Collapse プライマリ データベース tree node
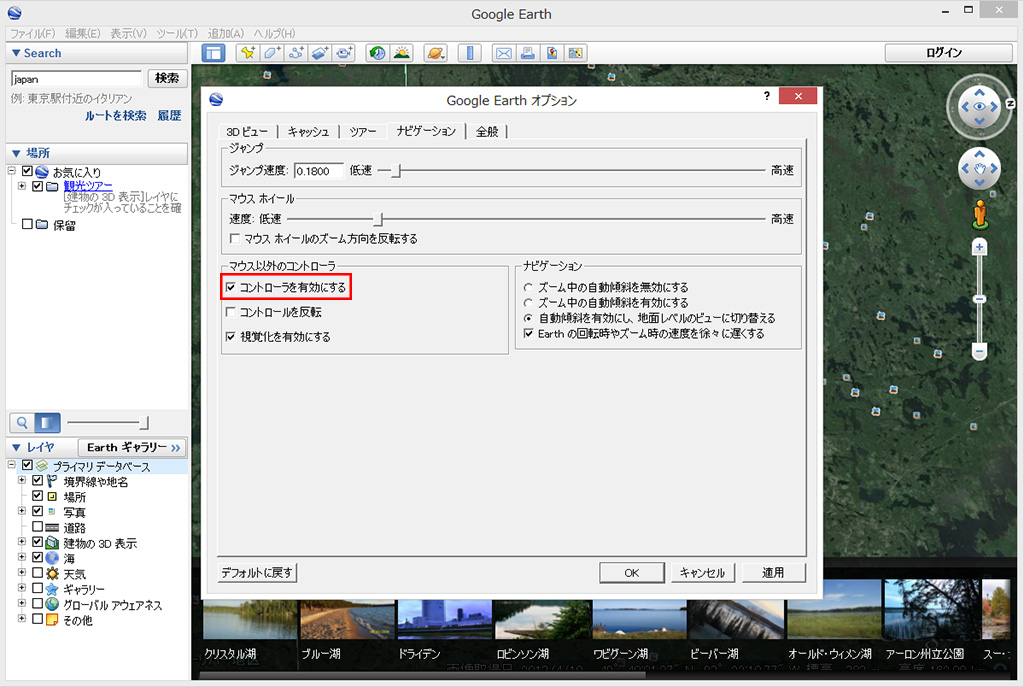1024x687 pixels. [11, 464]
